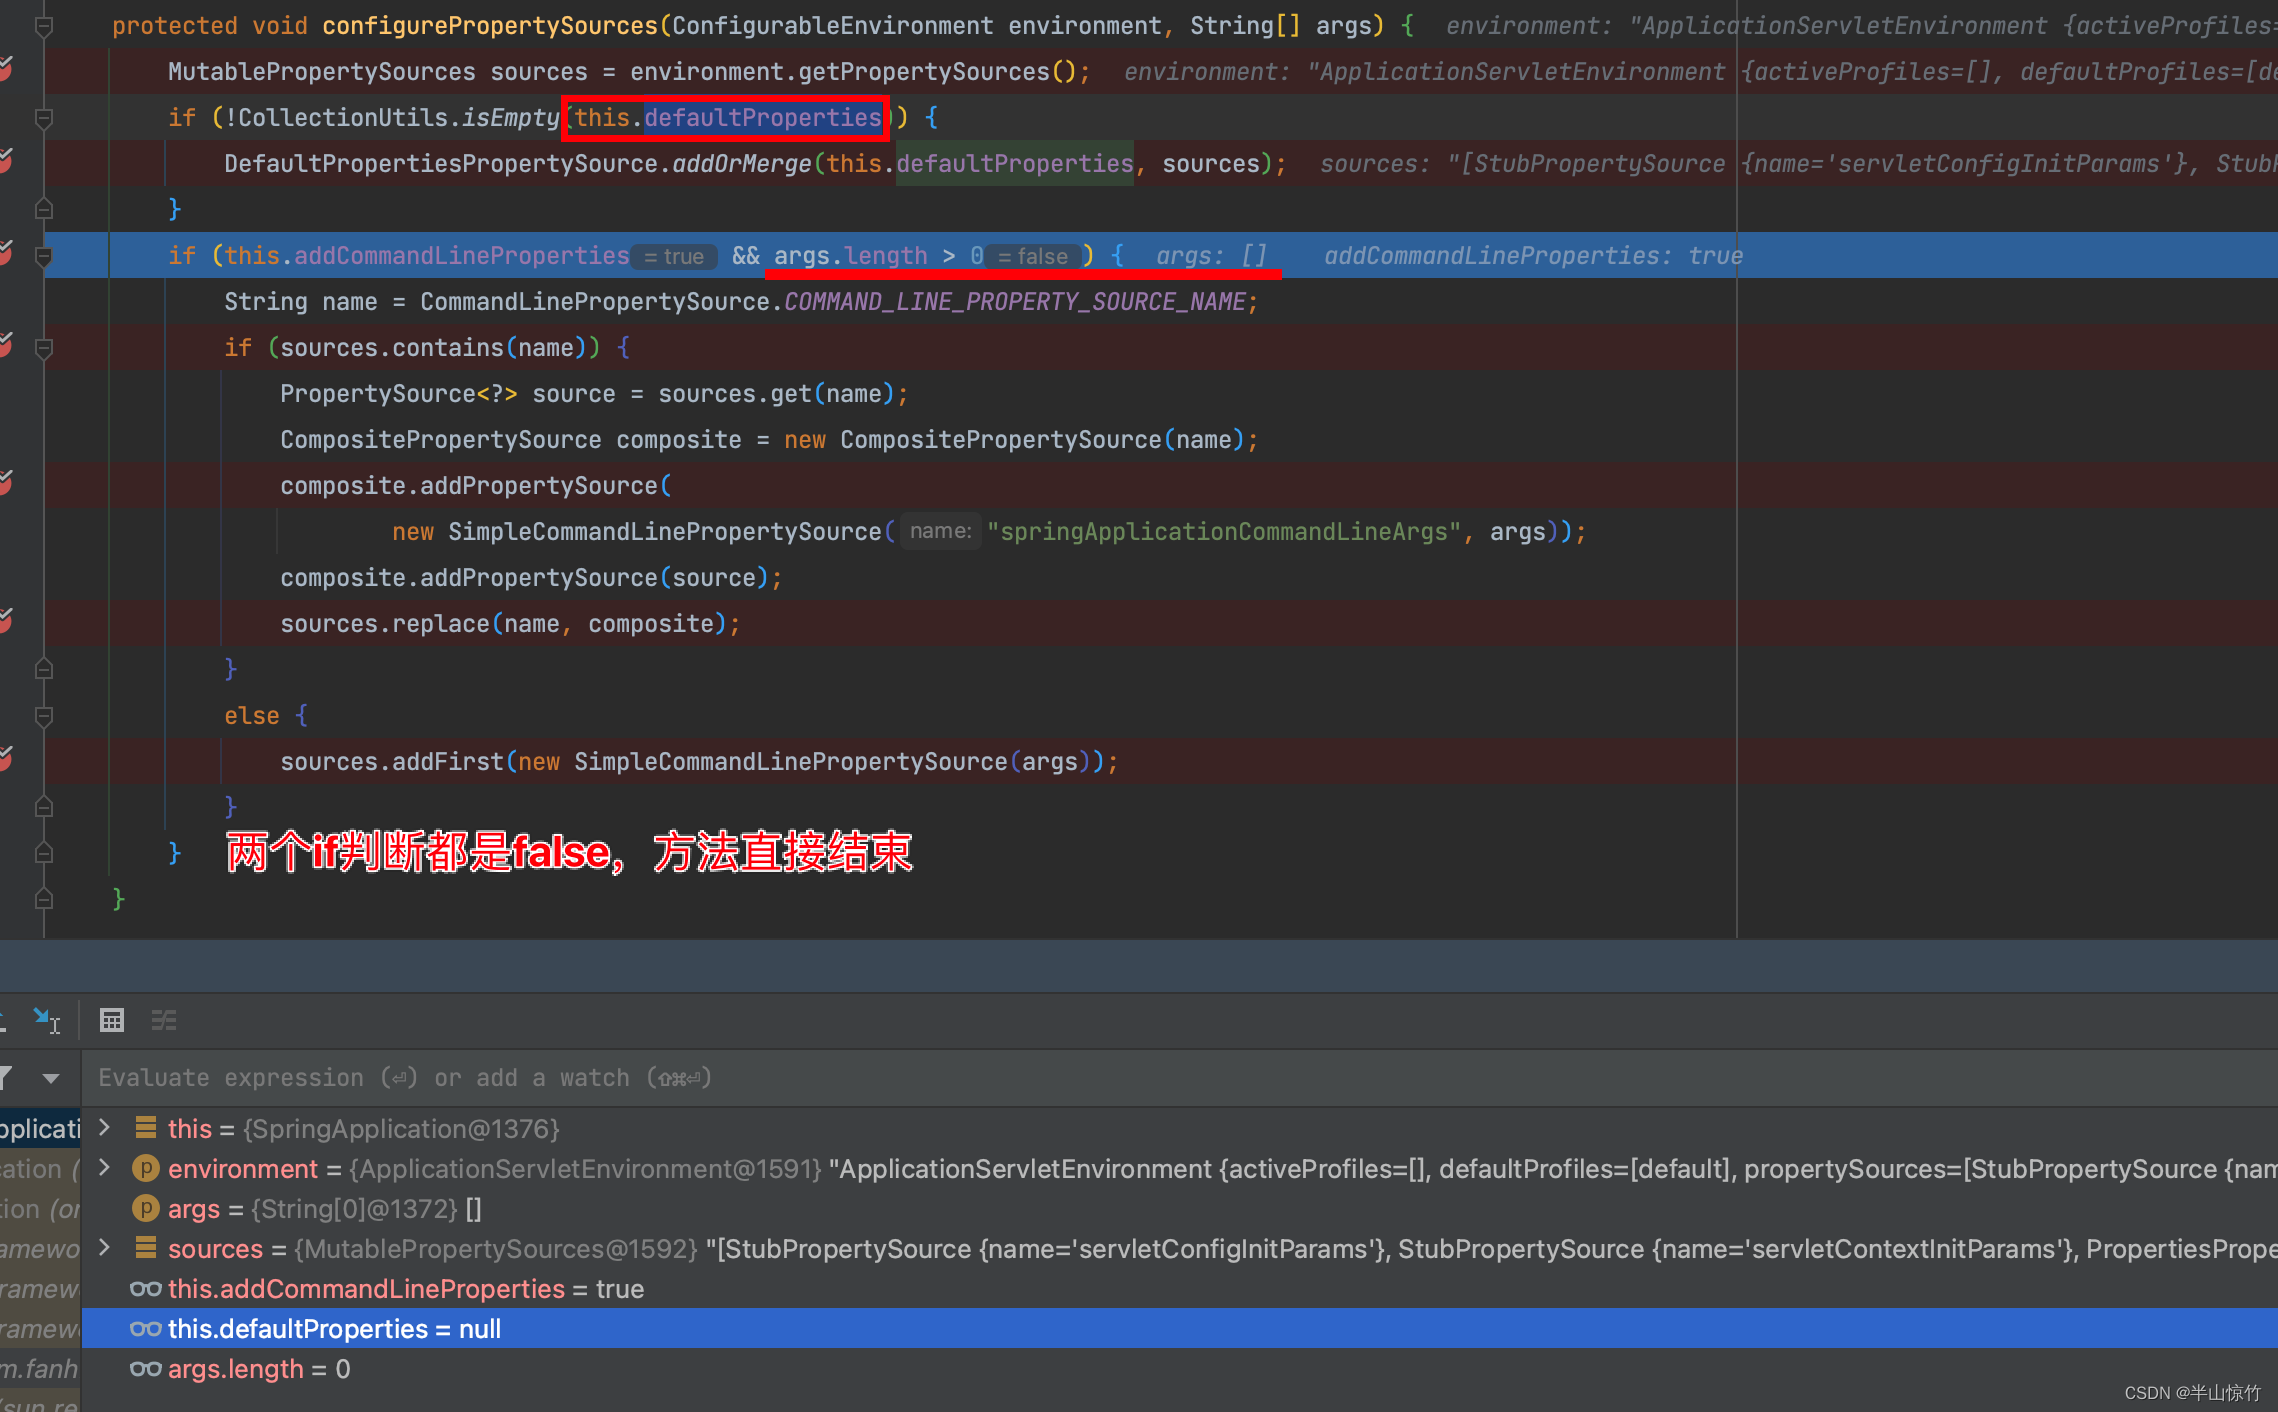Click the stack icon beside sources variable
This screenshot has height=1412, width=2278.
click(145, 1248)
